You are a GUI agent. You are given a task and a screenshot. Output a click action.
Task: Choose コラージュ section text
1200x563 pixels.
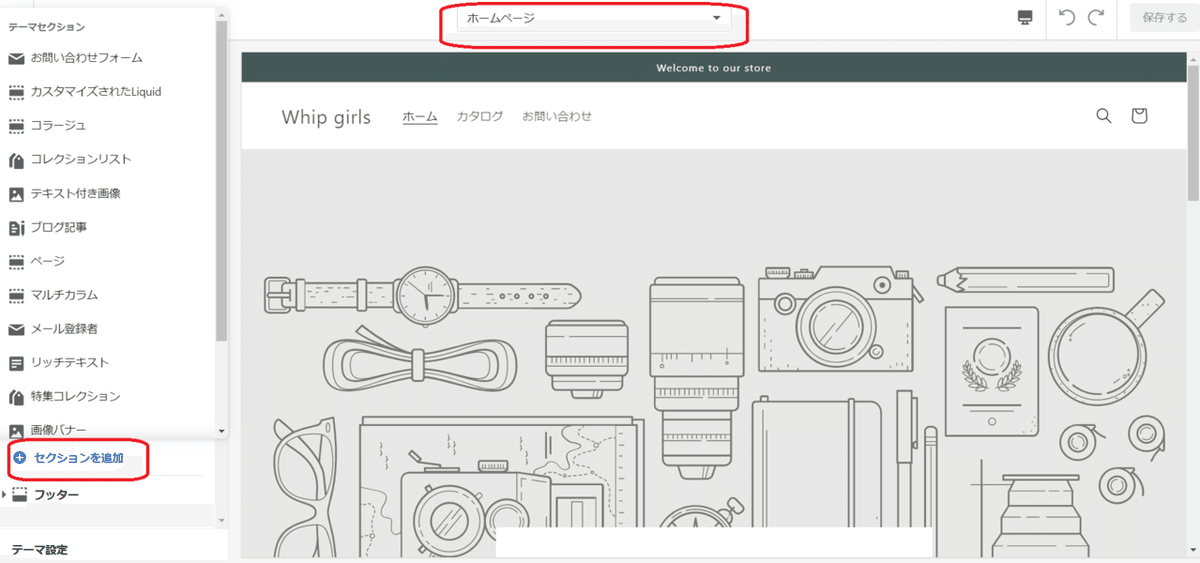(x=58, y=126)
